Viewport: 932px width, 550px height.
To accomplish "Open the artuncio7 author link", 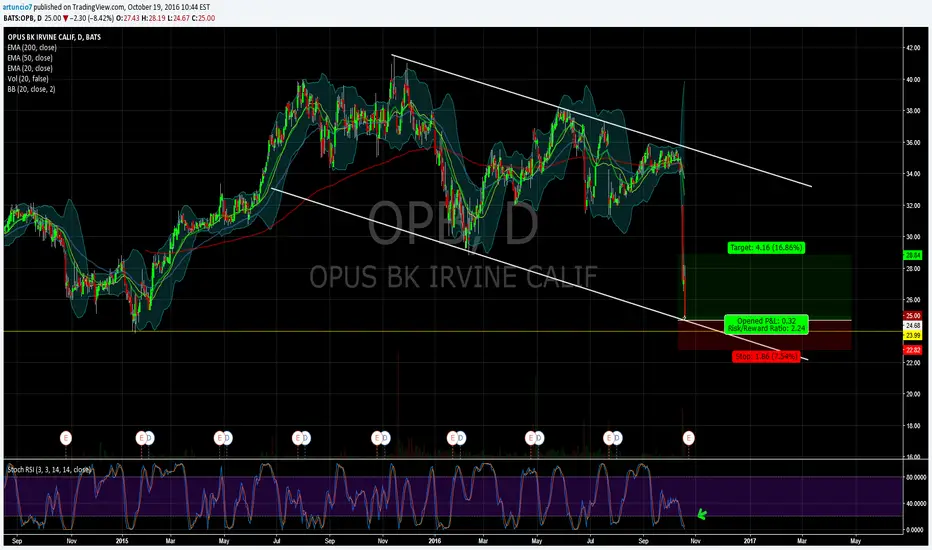I will [x=17, y=7].
